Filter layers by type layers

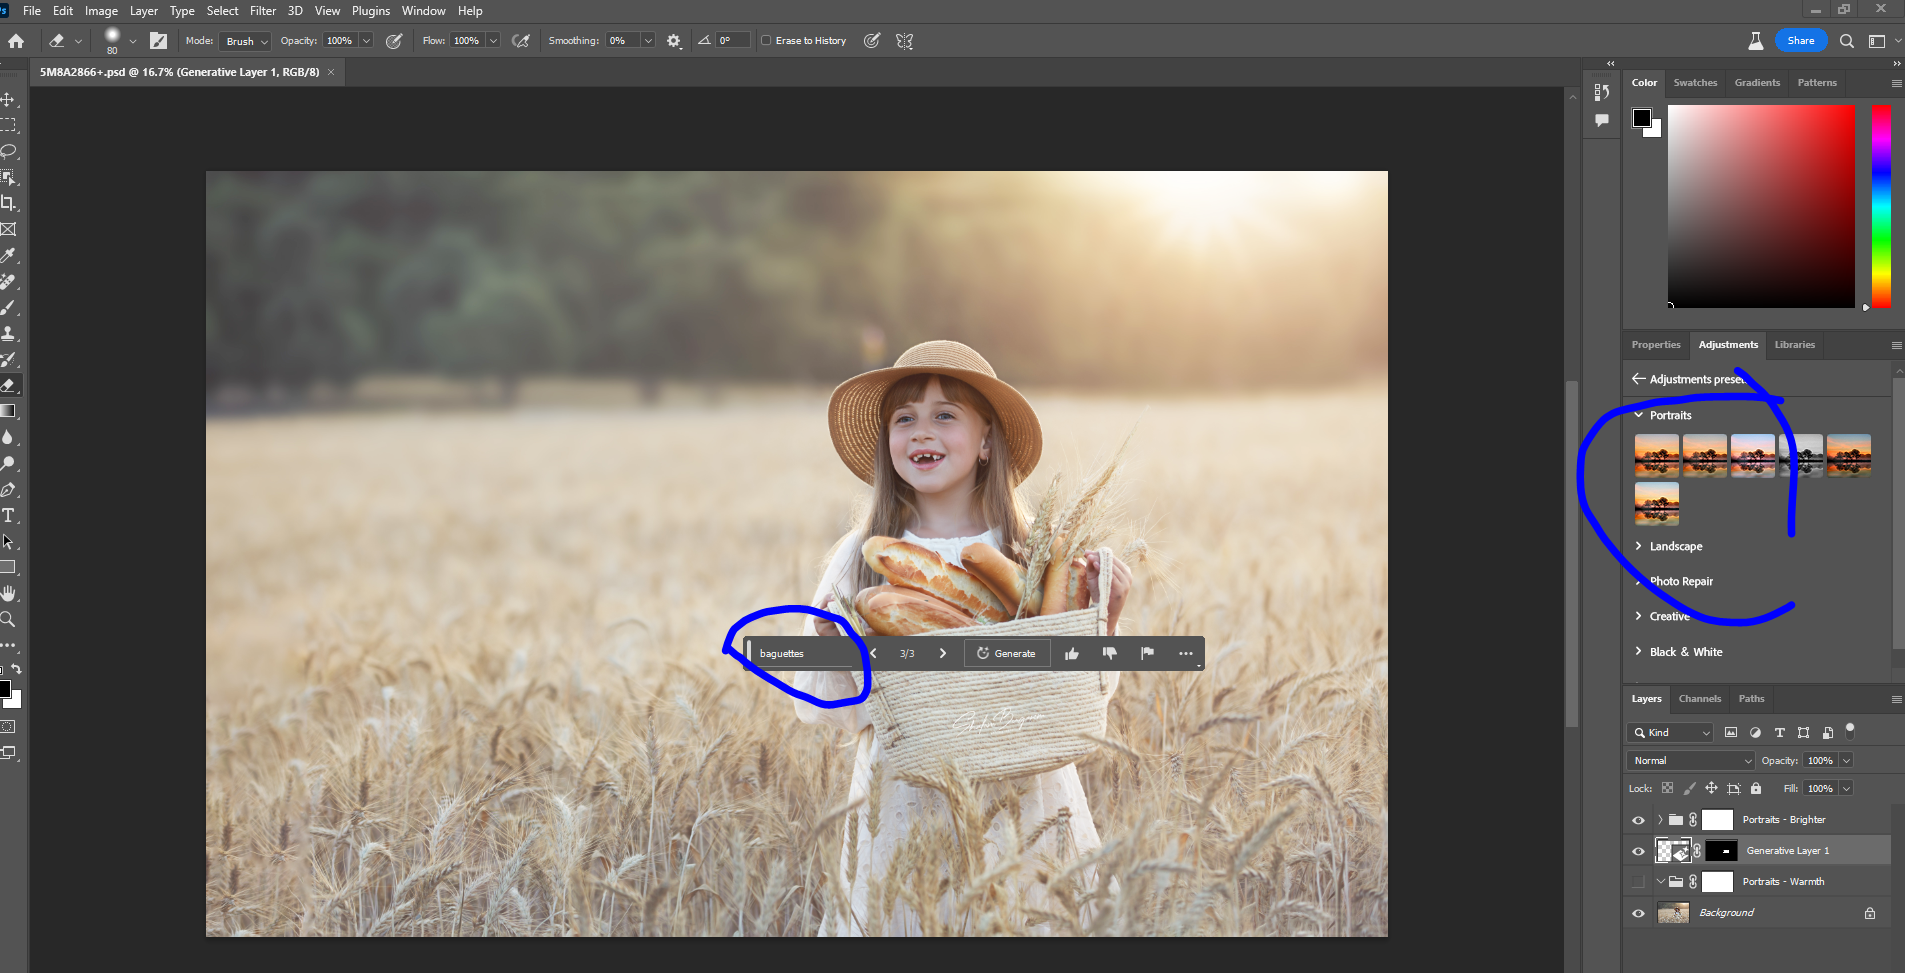click(x=1779, y=733)
